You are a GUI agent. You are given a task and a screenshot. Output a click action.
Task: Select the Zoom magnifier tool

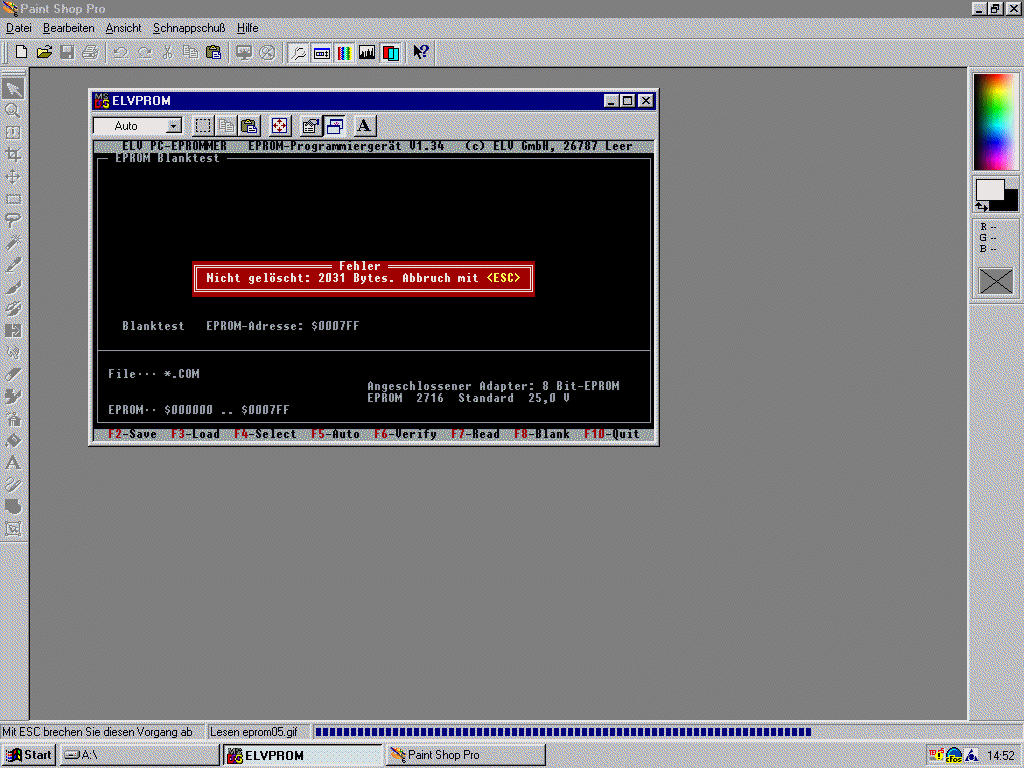coord(13,110)
